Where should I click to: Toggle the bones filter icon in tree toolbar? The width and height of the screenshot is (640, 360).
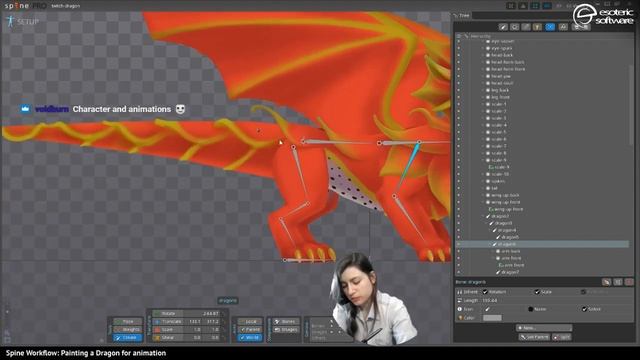[503, 27]
